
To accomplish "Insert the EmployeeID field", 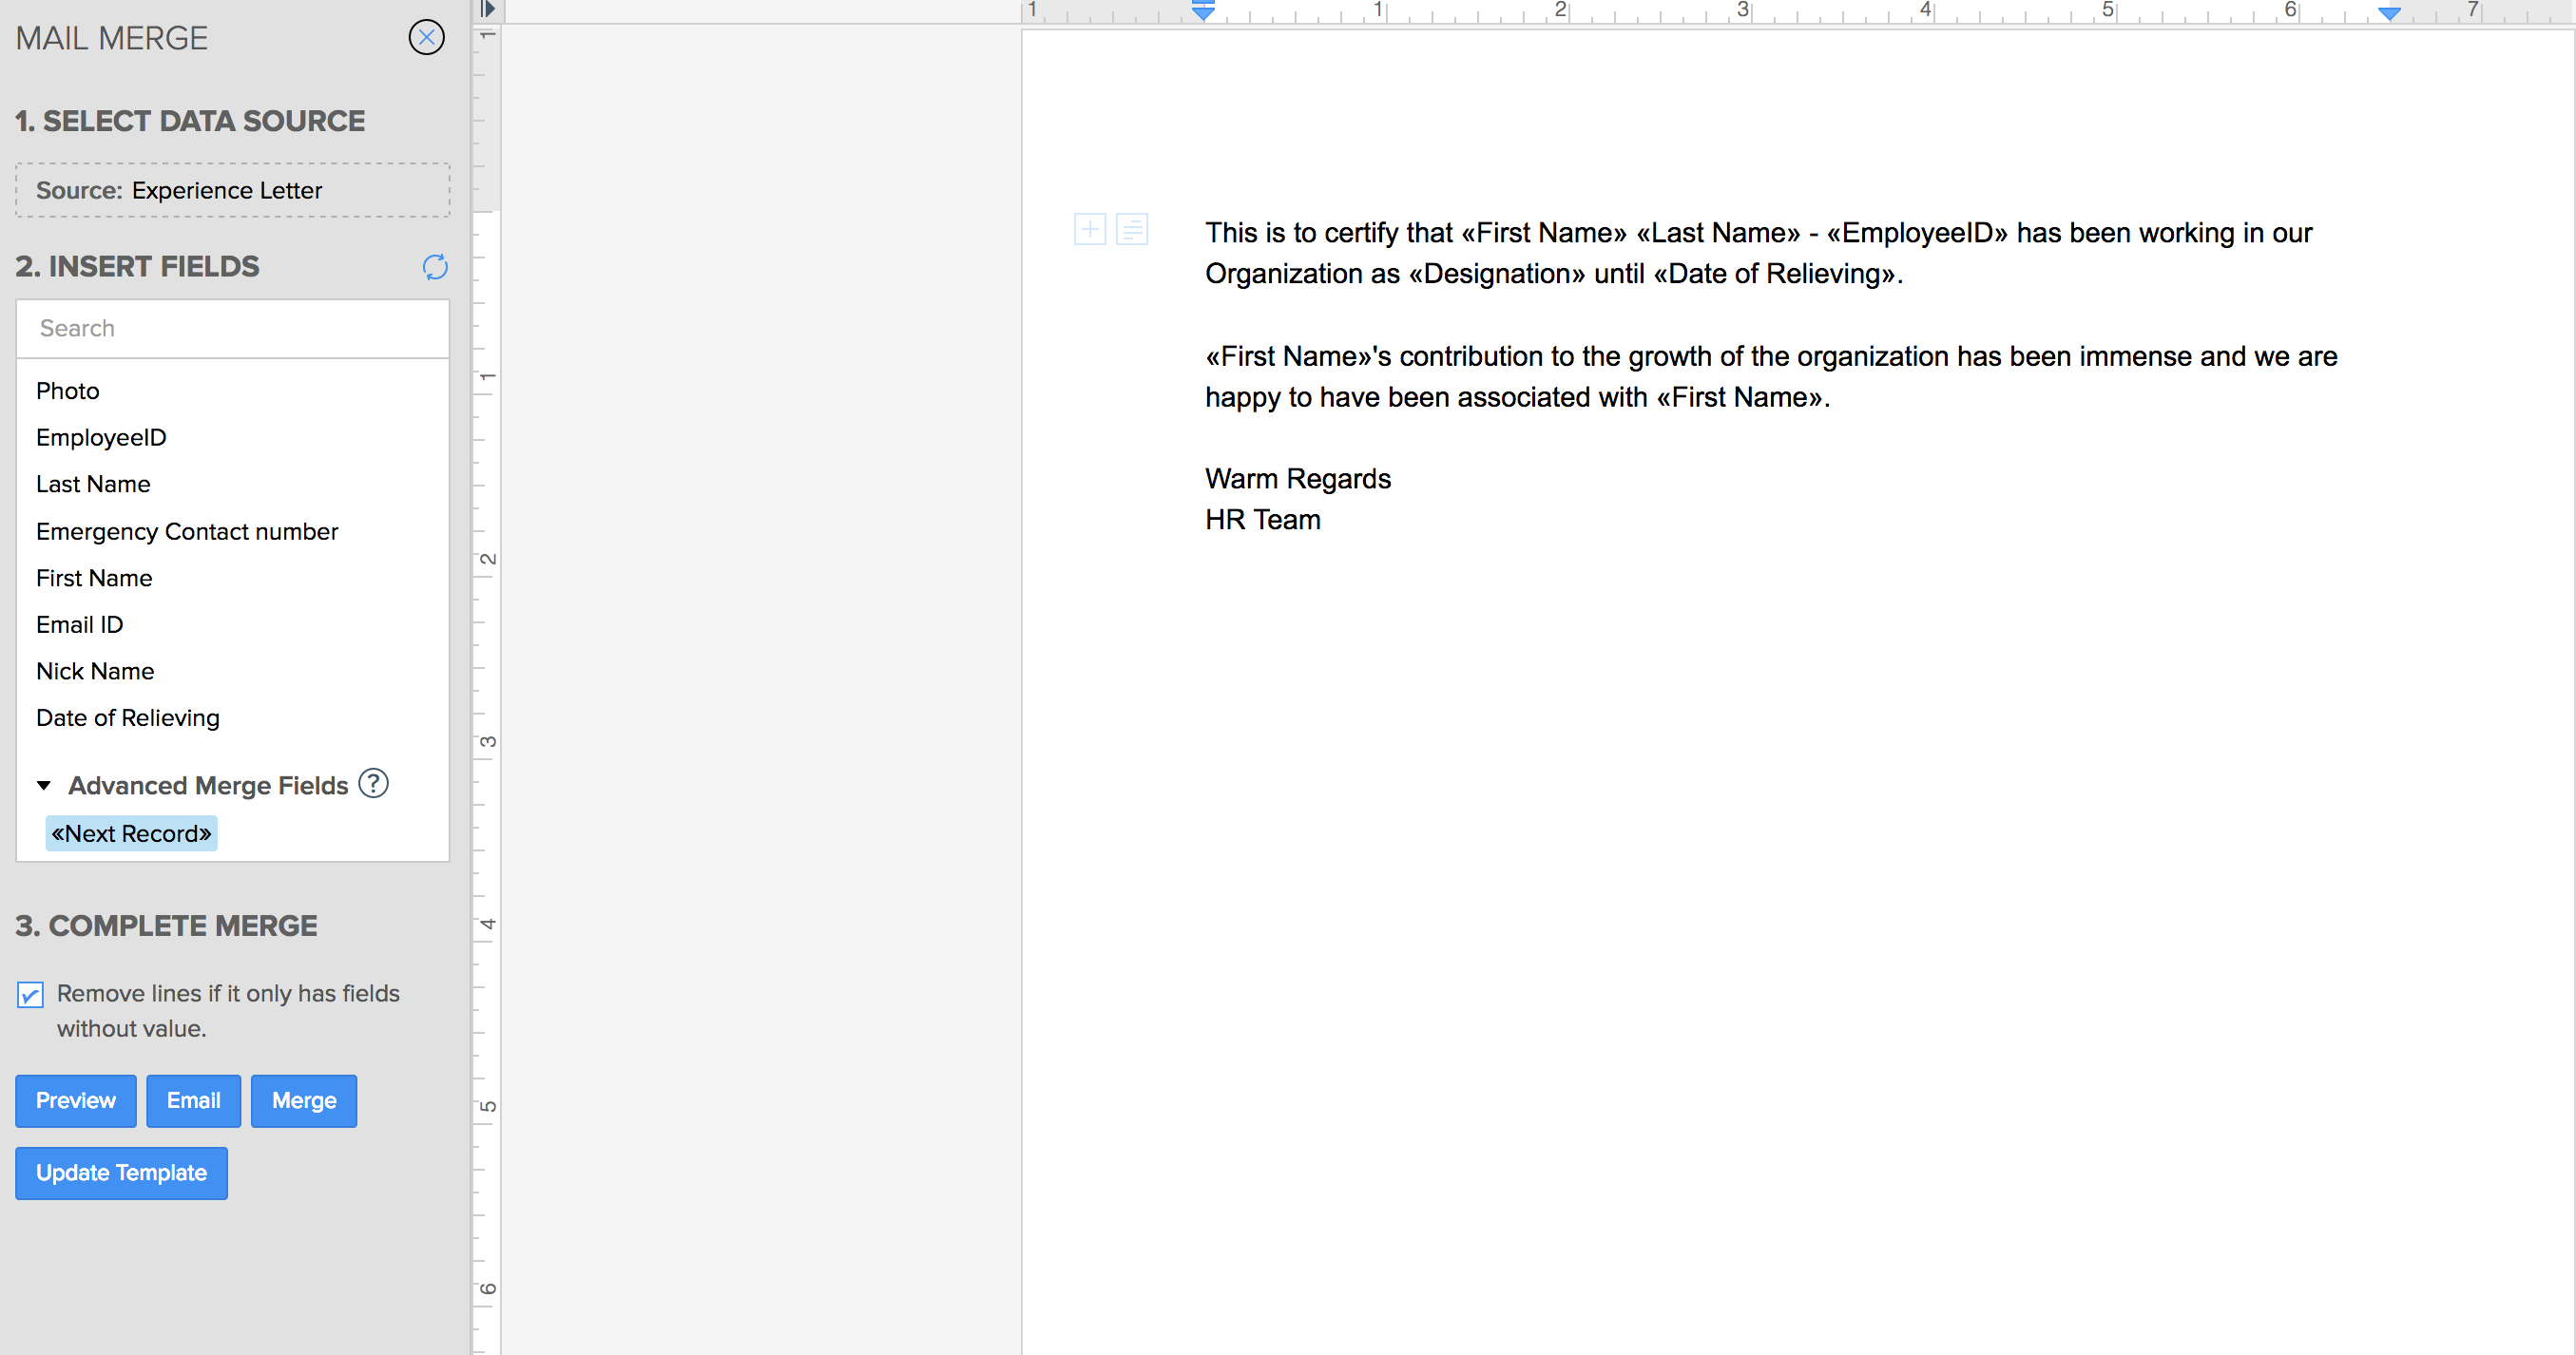I will point(101,437).
